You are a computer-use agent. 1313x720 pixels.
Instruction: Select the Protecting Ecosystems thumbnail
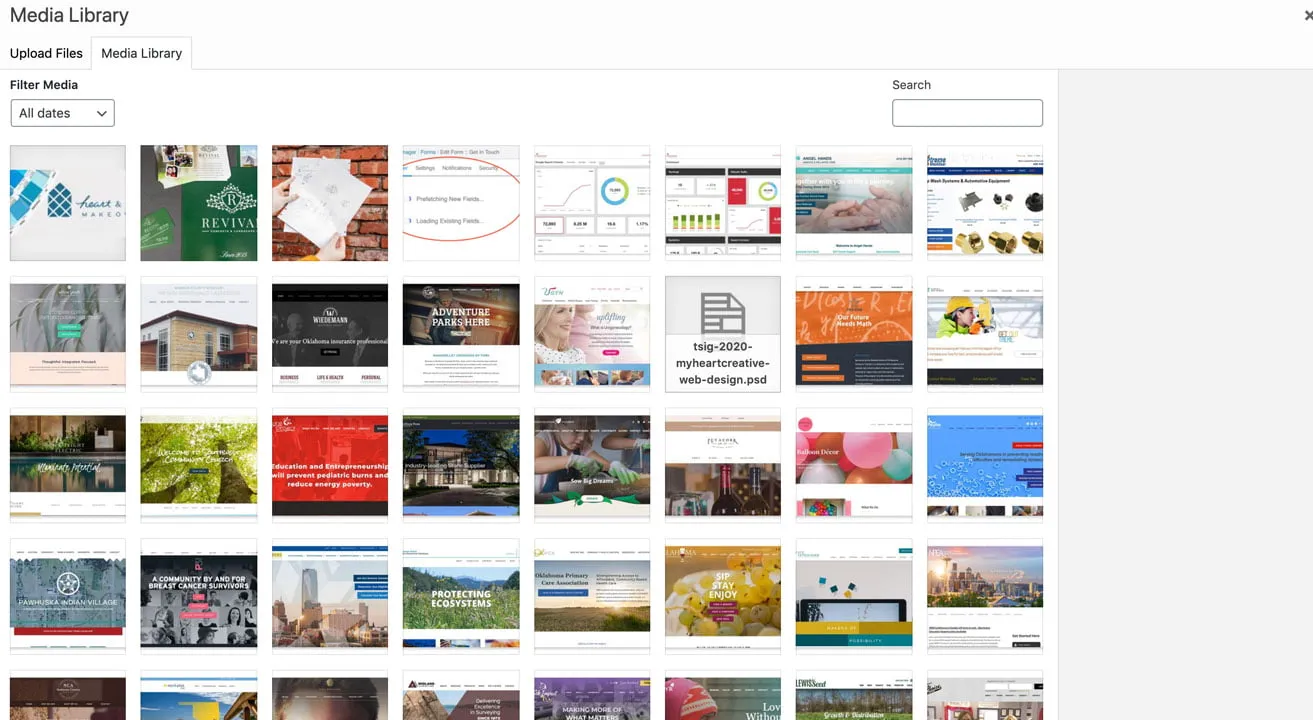click(461, 596)
